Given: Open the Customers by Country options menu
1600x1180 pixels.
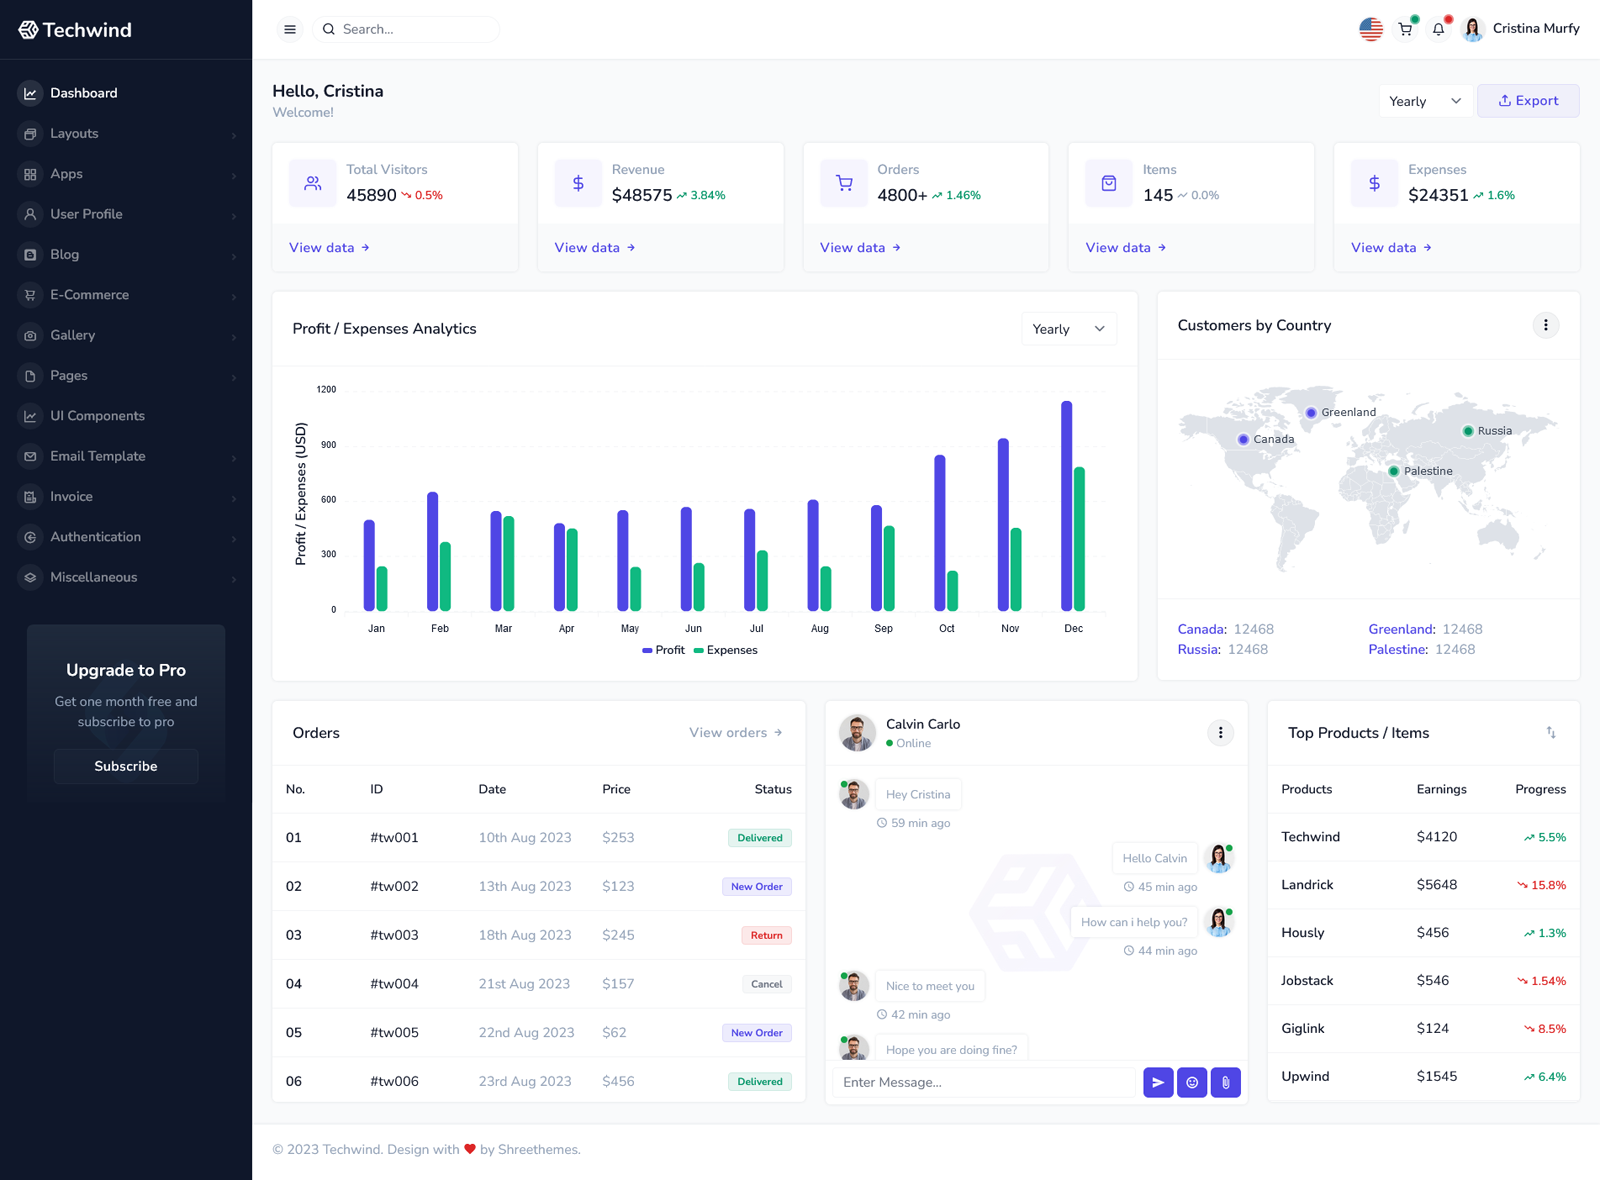Looking at the screenshot, I should click(x=1546, y=325).
